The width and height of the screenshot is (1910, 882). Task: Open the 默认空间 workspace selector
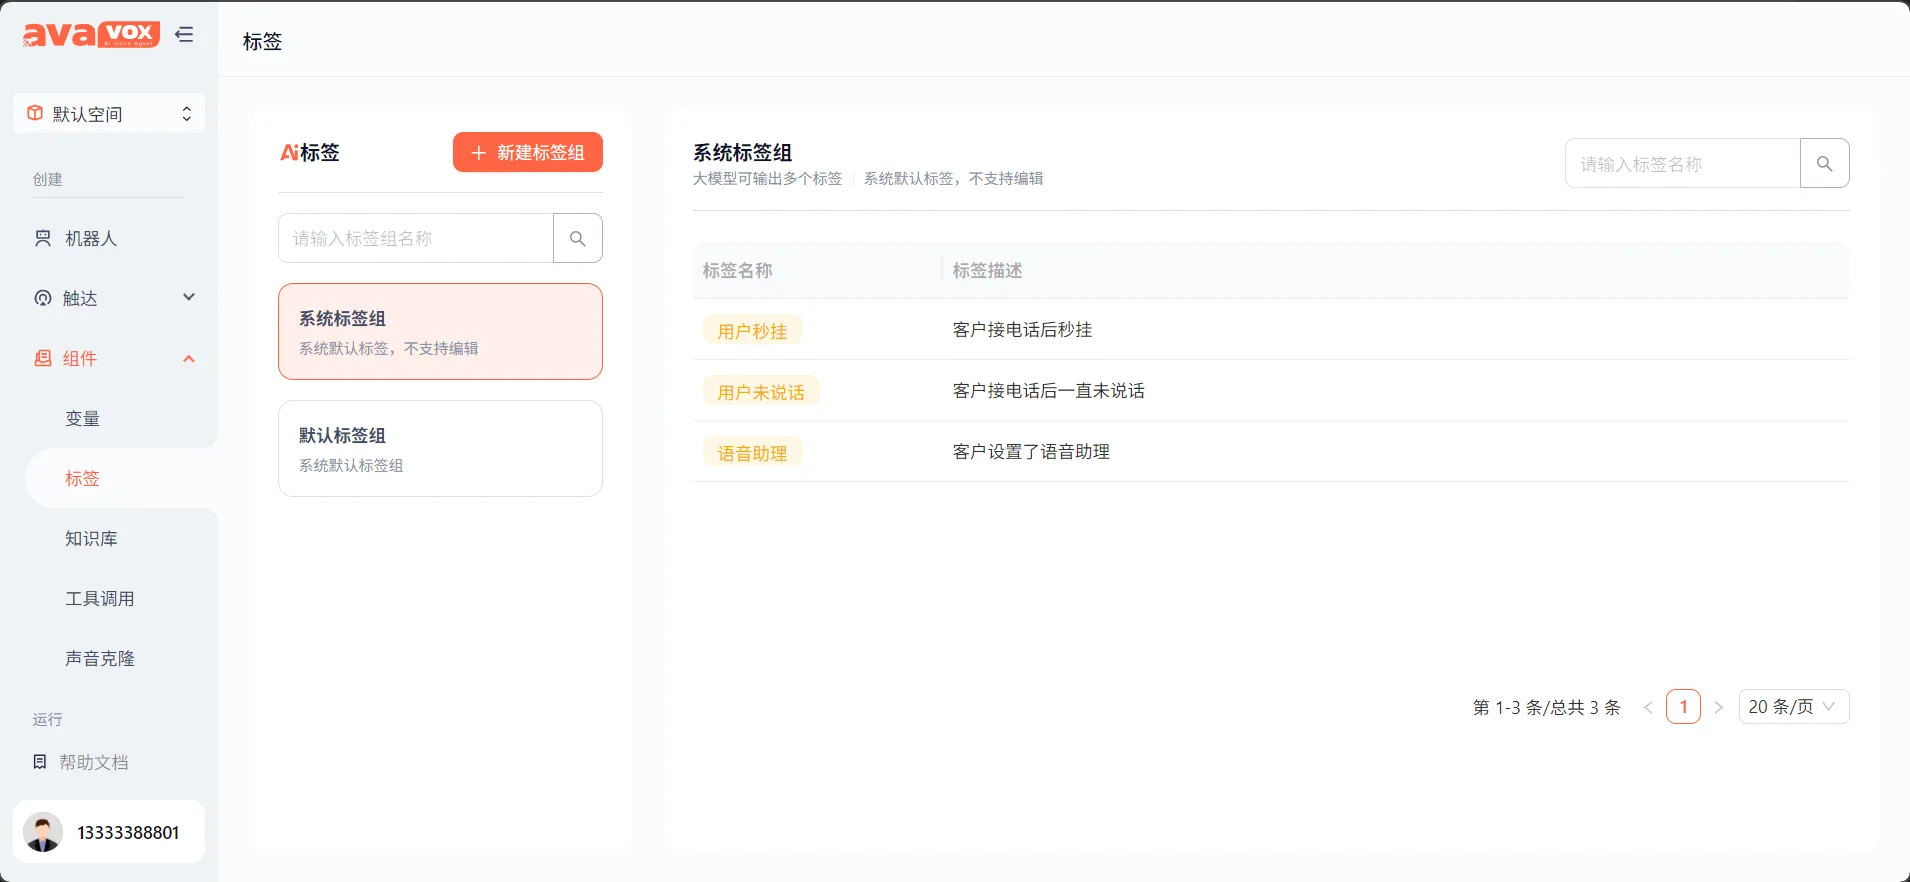pyautogui.click(x=109, y=114)
